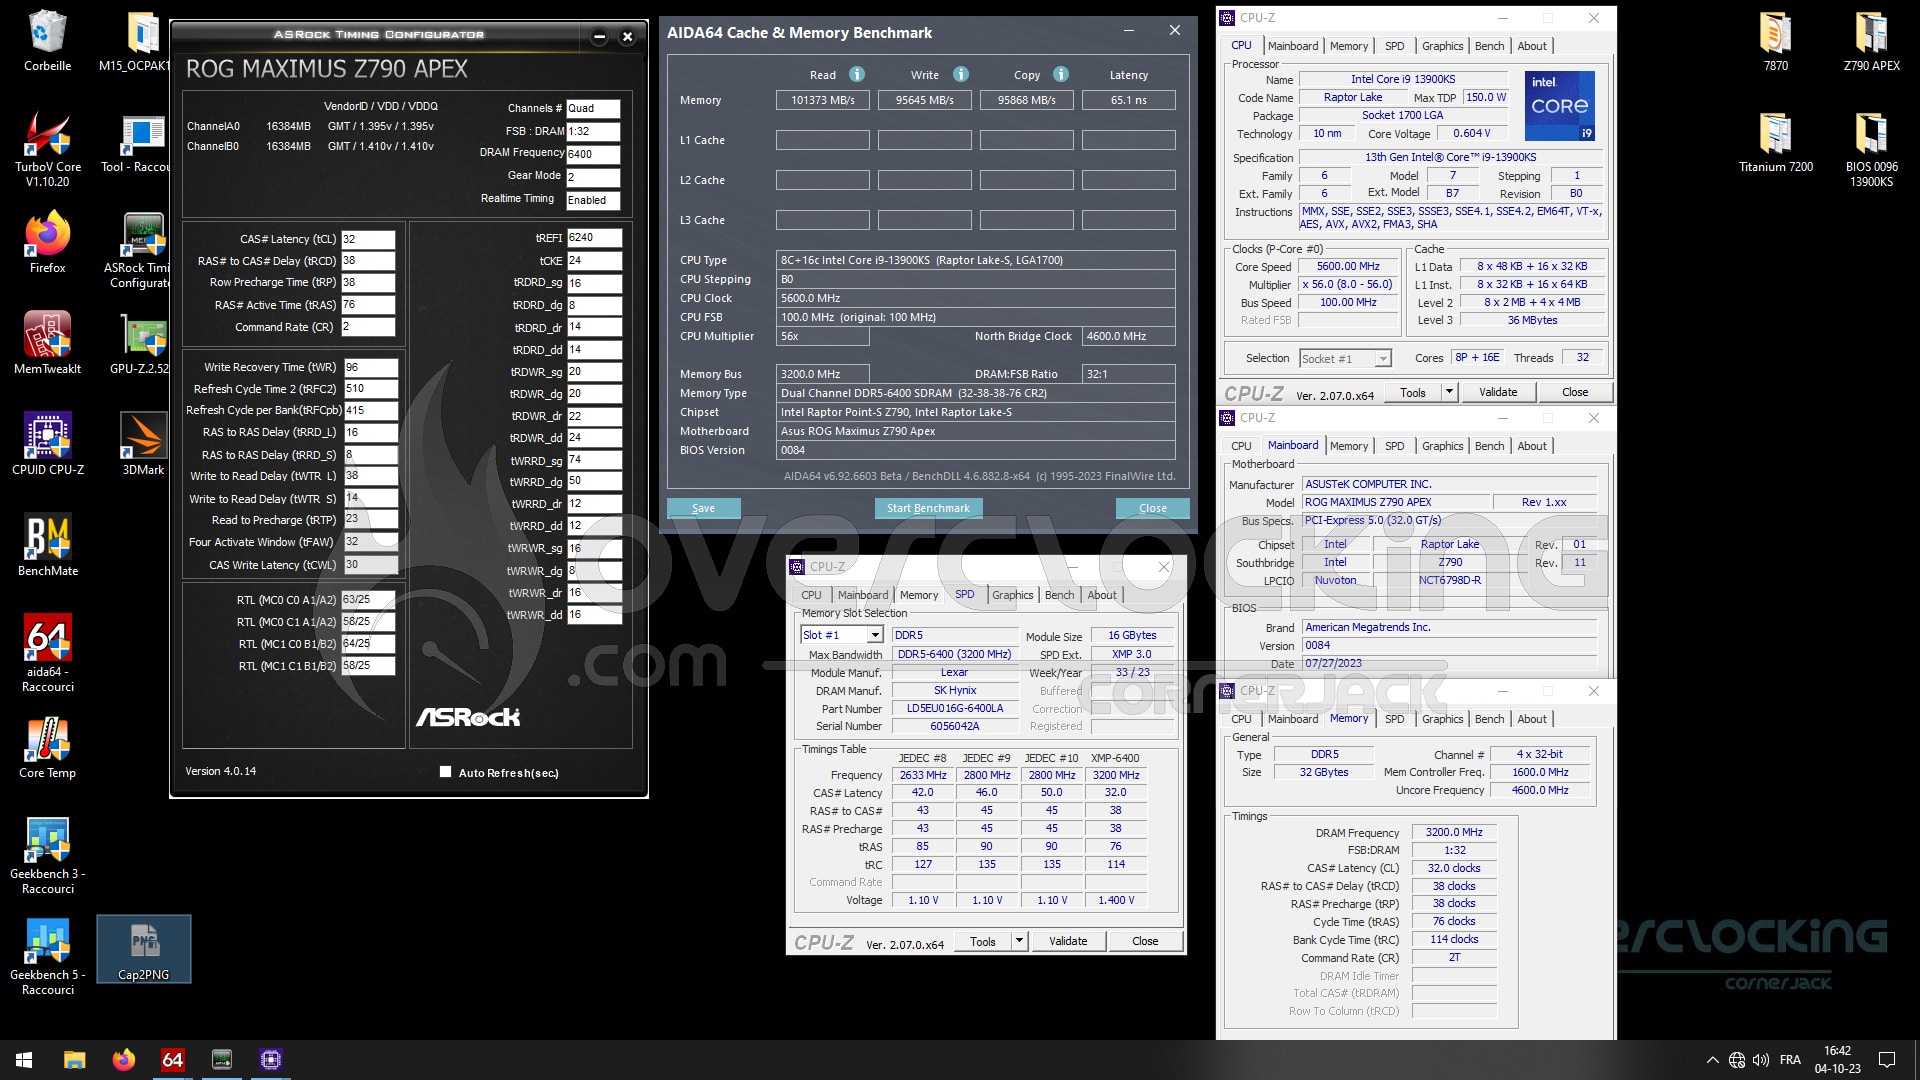Select the Cap2PNG desktop file

(143, 950)
